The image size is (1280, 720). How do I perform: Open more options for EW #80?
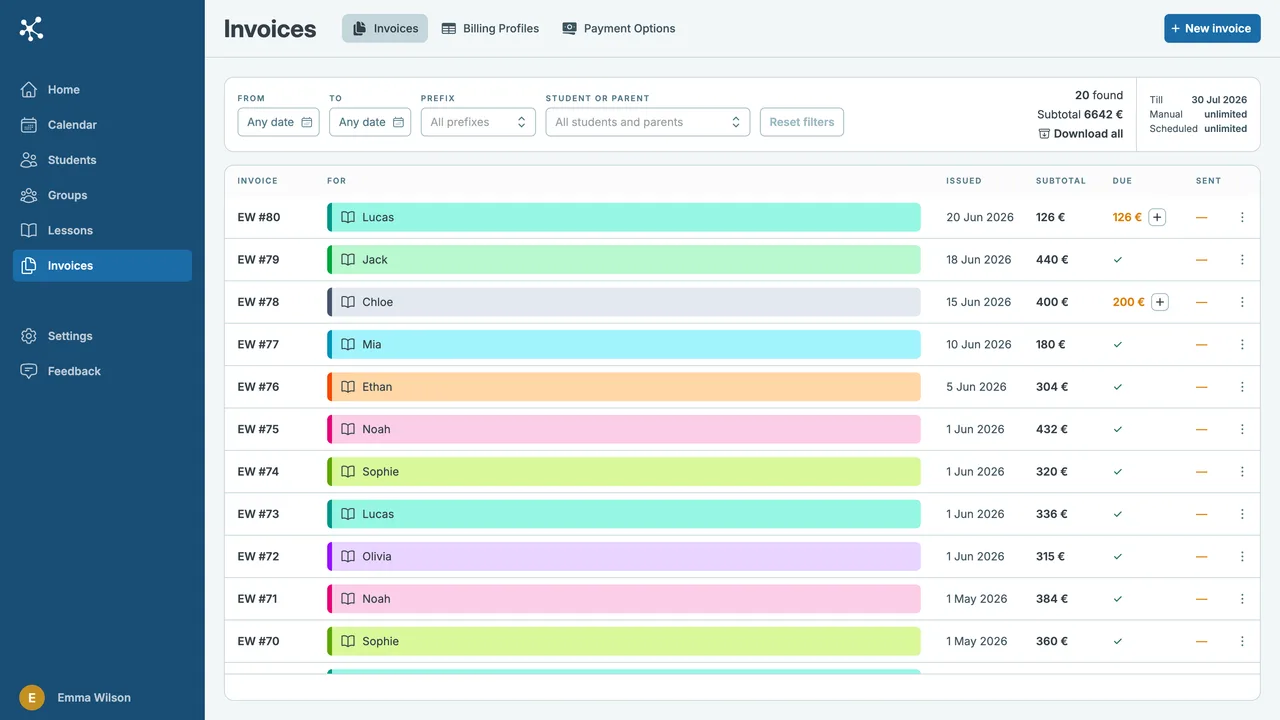coord(1242,217)
